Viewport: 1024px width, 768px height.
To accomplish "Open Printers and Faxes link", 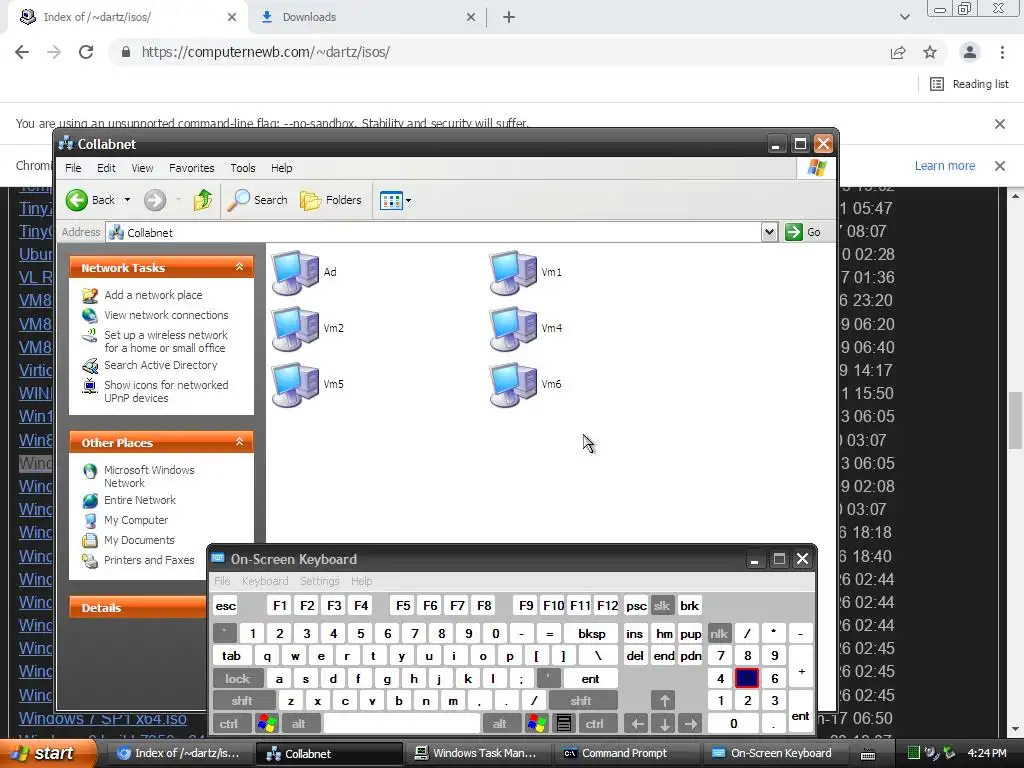I will (149, 560).
